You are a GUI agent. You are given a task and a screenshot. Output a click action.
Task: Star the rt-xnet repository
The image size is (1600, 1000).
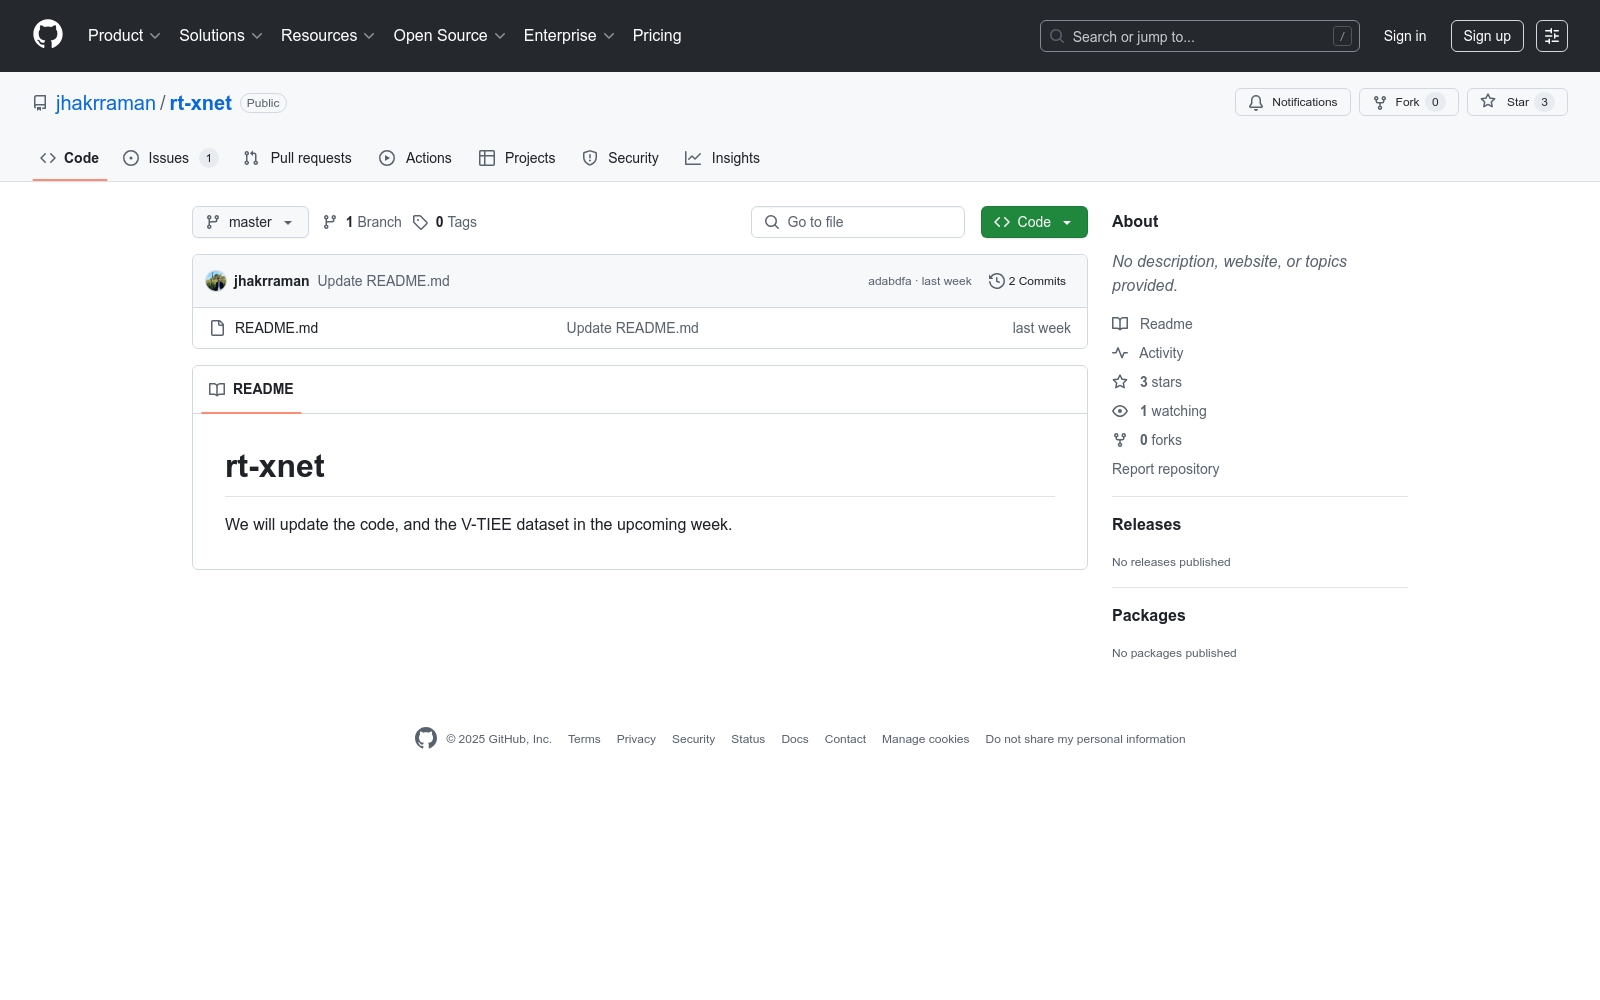coord(1517,102)
